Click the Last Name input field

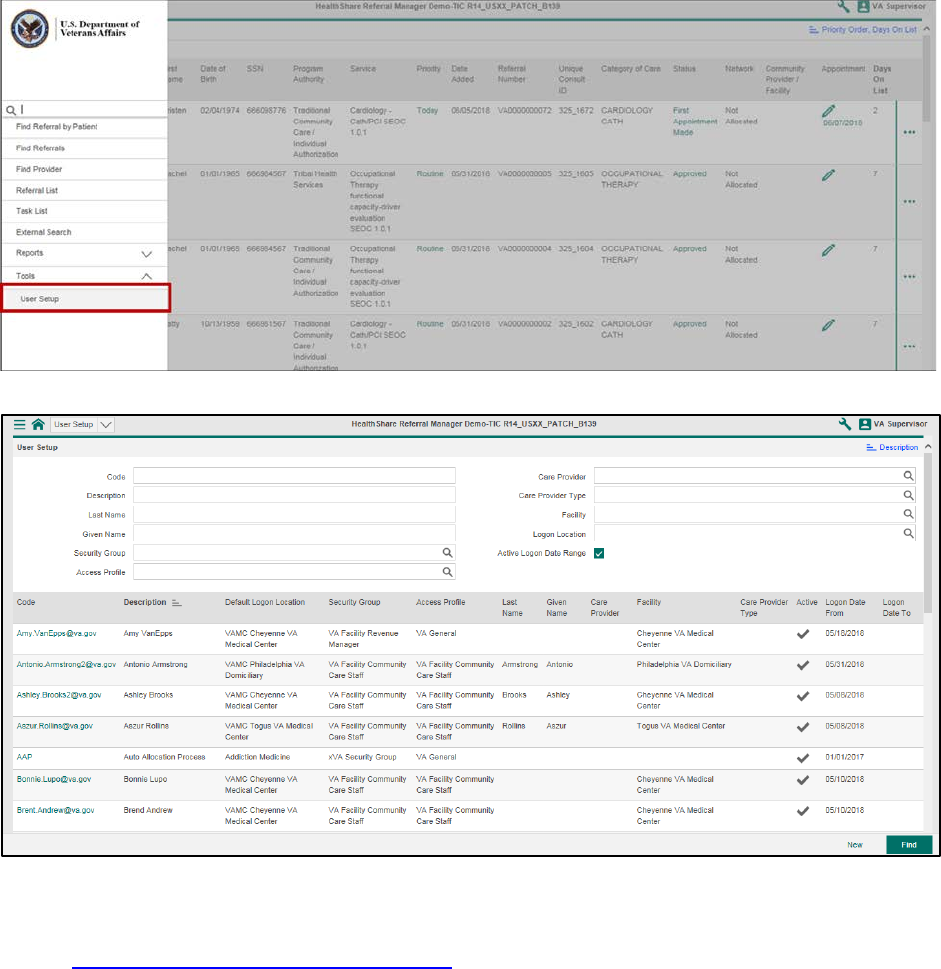click(x=294, y=514)
